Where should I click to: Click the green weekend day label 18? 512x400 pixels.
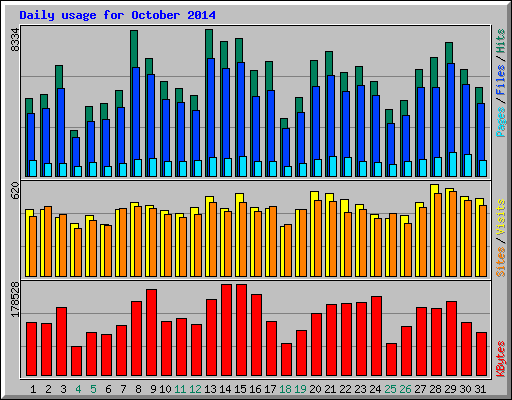point(285,389)
